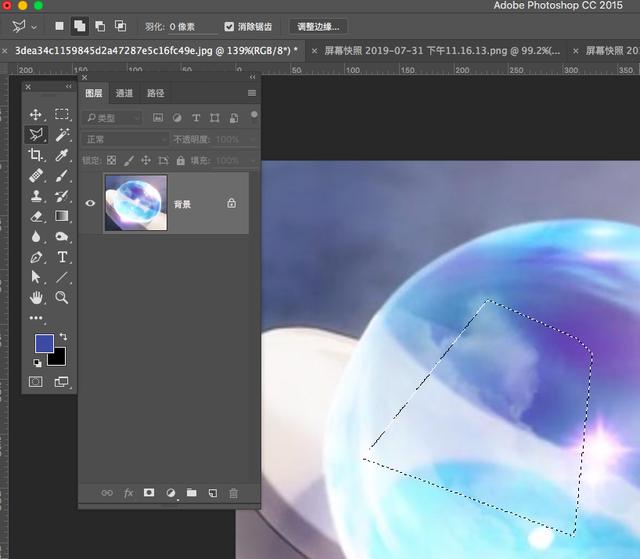640x559 pixels.
Task: Switch to the 路径 Paths tab
Action: [156, 93]
